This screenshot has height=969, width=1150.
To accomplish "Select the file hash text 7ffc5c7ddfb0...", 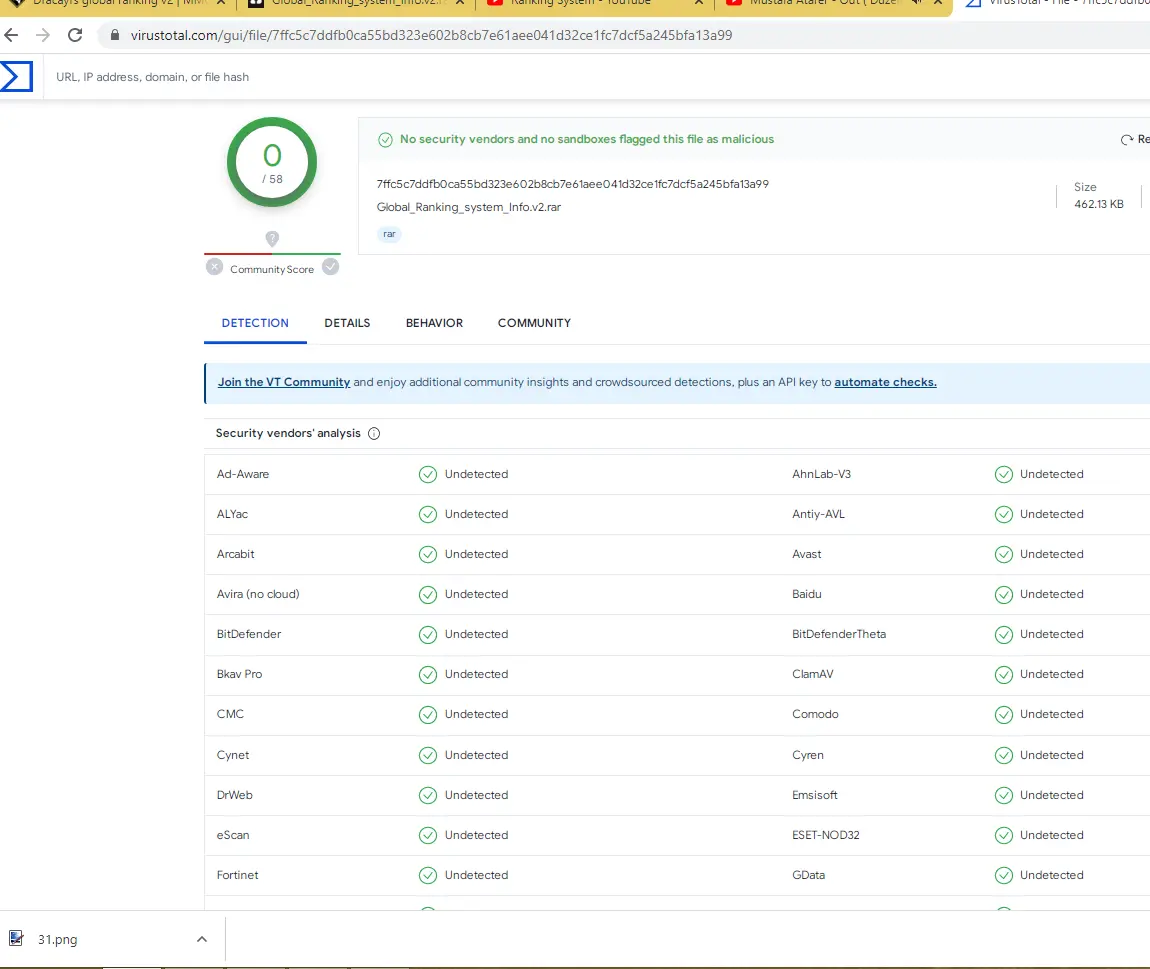I will [x=572, y=184].
